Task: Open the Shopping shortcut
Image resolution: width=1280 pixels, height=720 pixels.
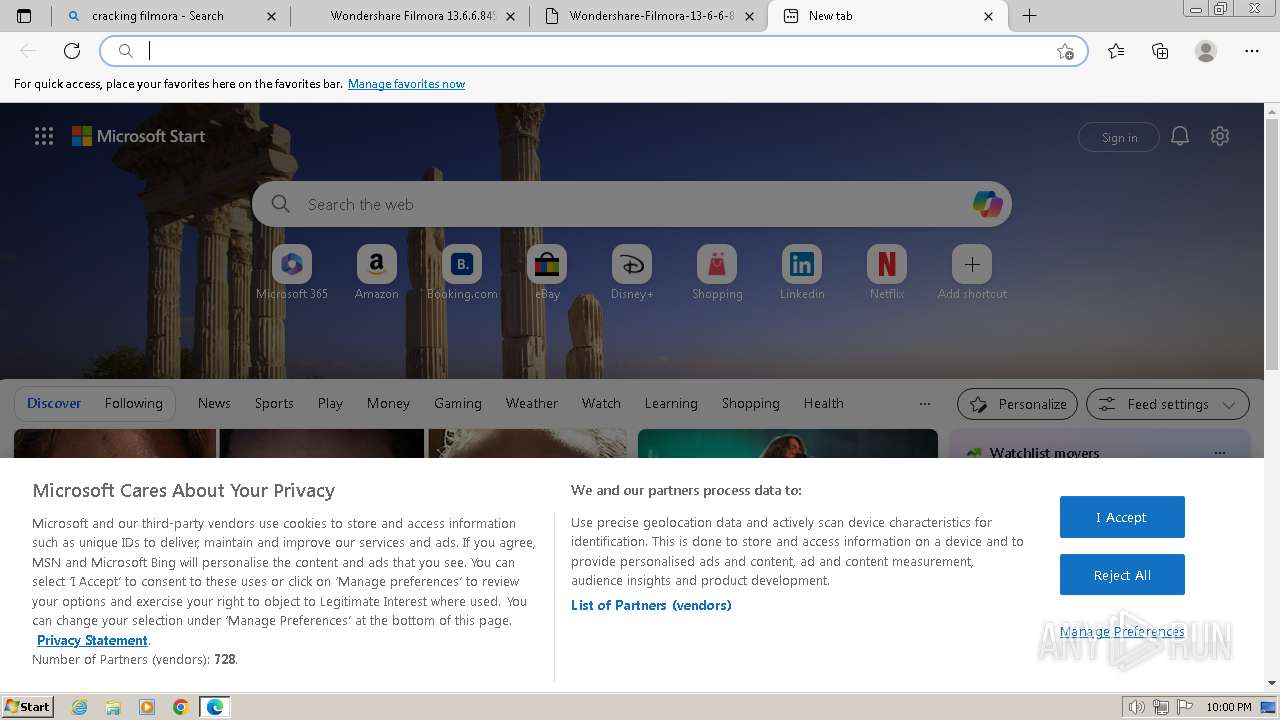Action: click(717, 272)
